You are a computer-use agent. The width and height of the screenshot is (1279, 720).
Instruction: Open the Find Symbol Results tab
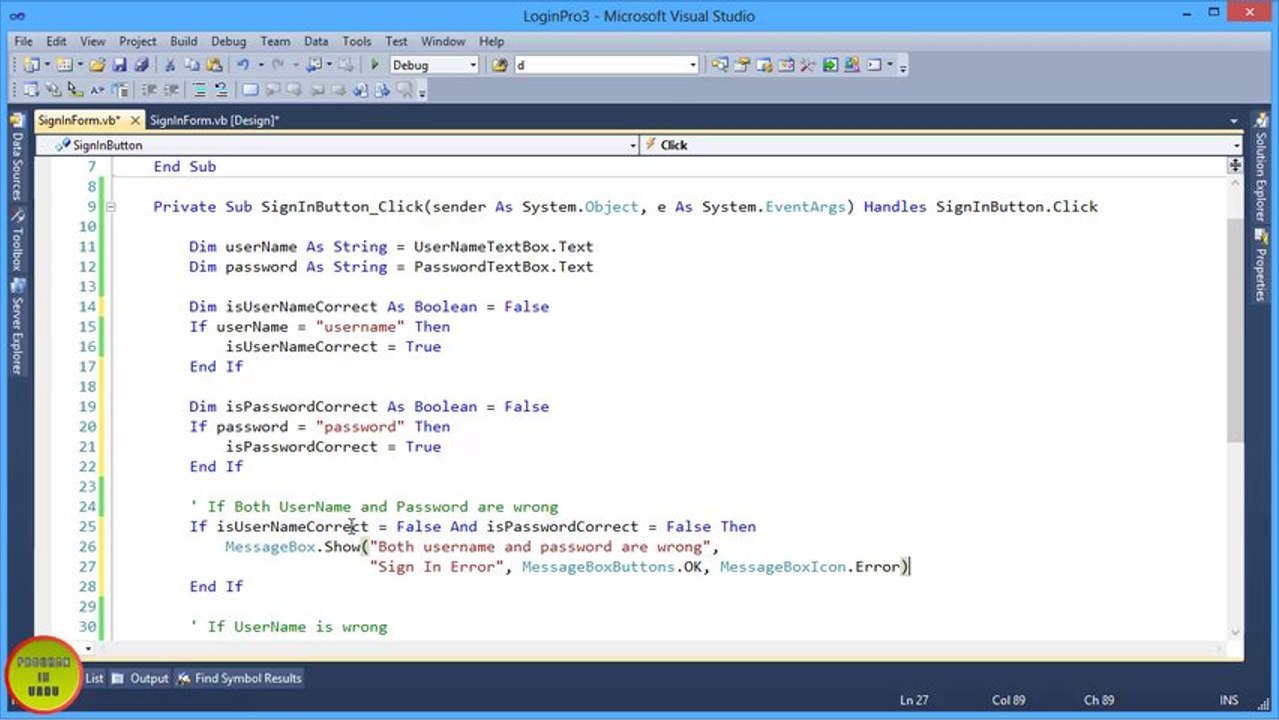pos(239,678)
